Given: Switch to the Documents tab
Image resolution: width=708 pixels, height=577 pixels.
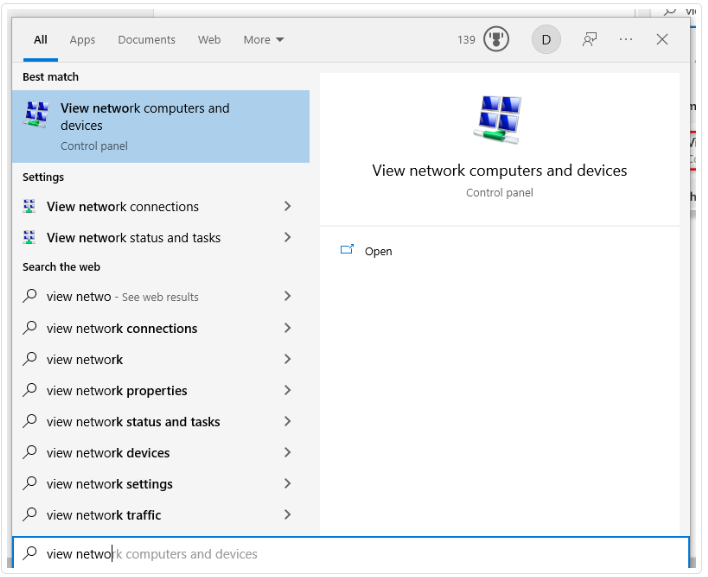Looking at the screenshot, I should click(x=146, y=40).
